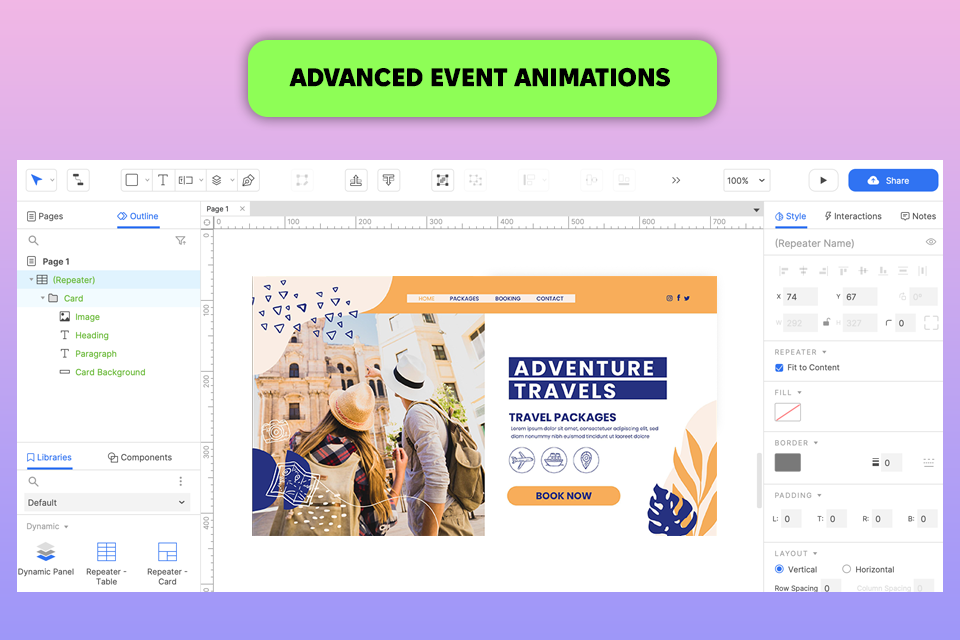Collapse the BORDER section arrow

pos(816,443)
